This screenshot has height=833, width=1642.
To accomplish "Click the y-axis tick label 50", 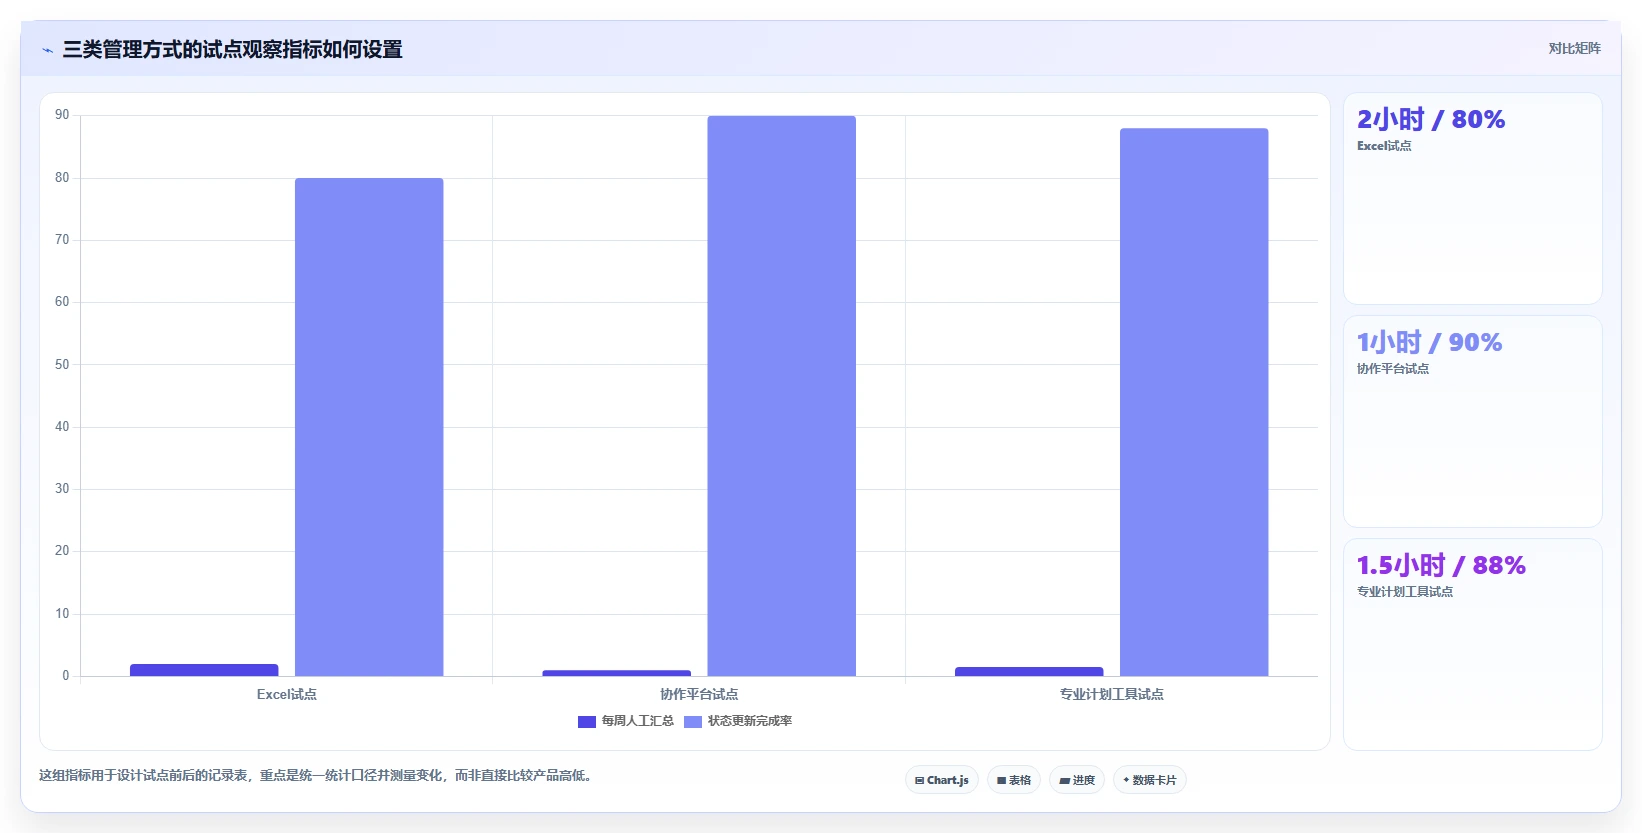I will coord(62,365).
